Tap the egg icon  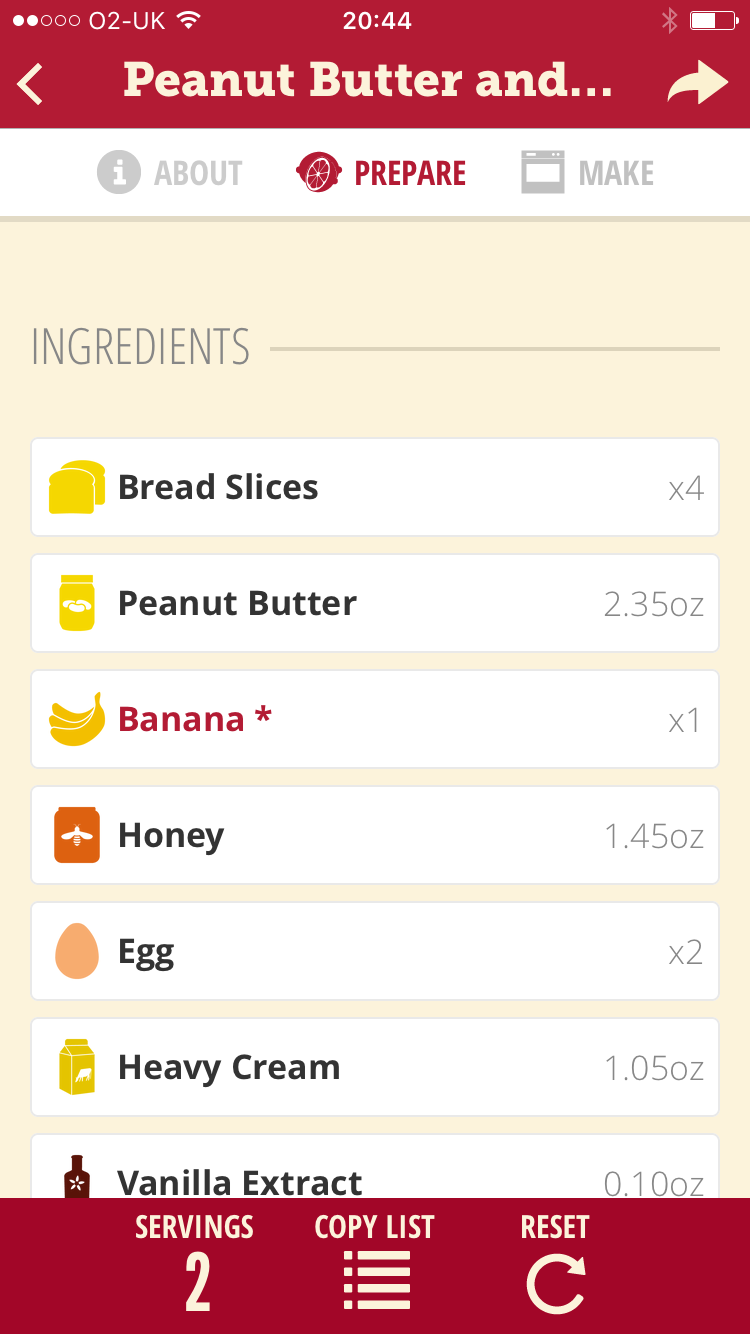(x=77, y=951)
